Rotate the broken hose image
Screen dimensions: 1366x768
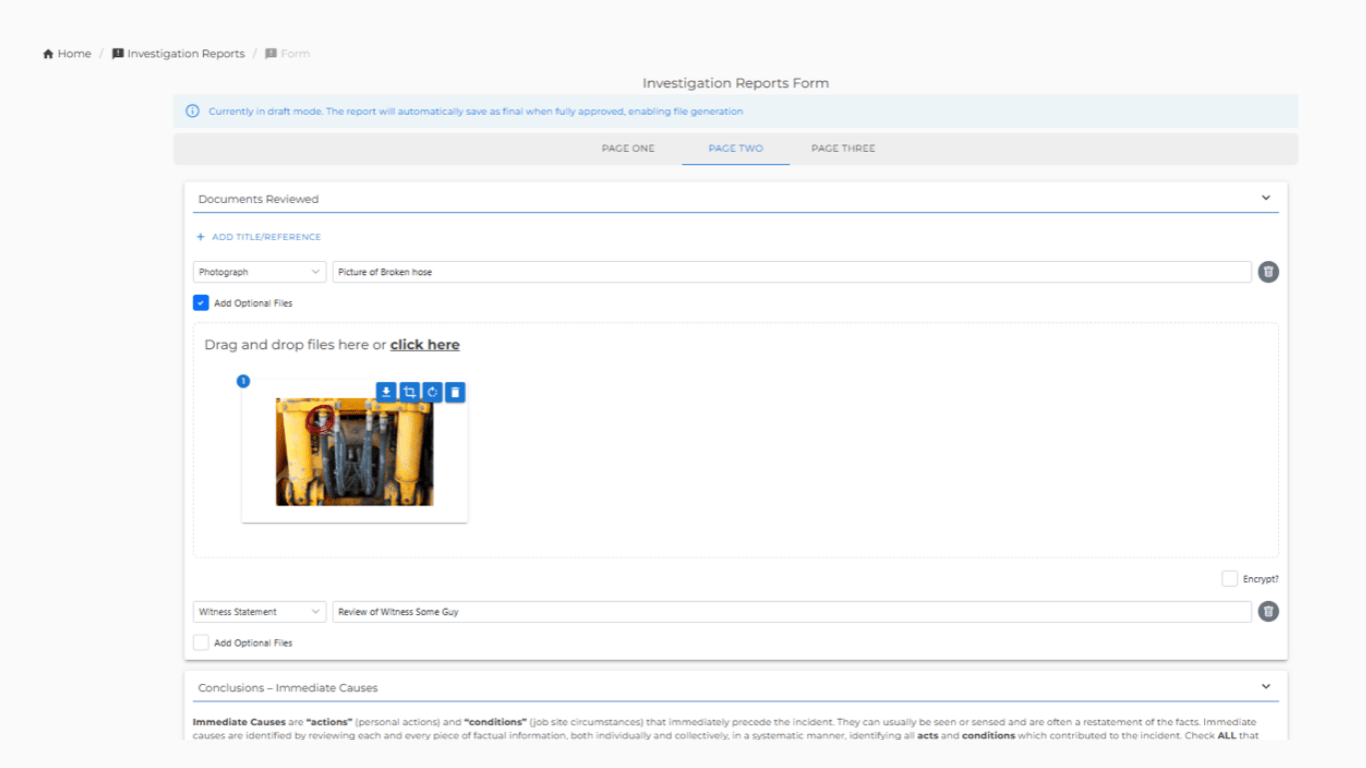click(x=433, y=392)
